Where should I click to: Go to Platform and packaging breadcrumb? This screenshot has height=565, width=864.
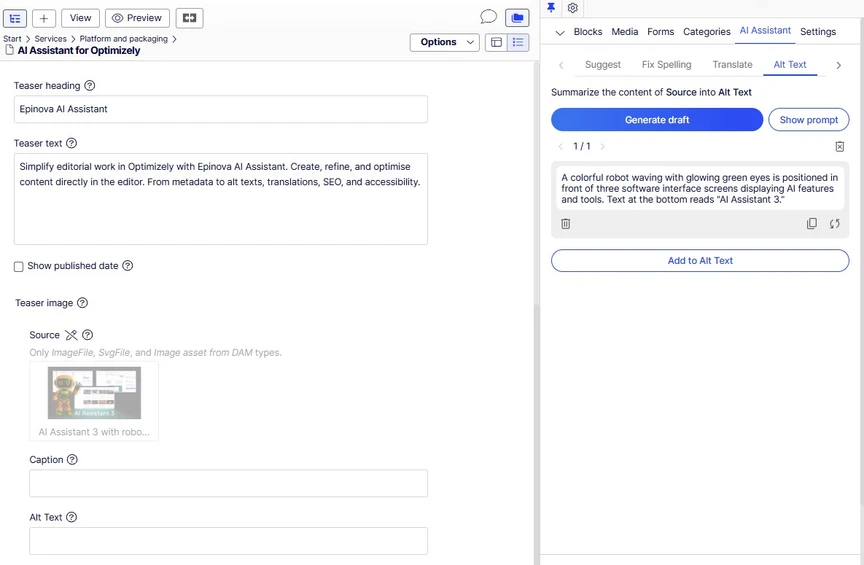click(x=123, y=39)
